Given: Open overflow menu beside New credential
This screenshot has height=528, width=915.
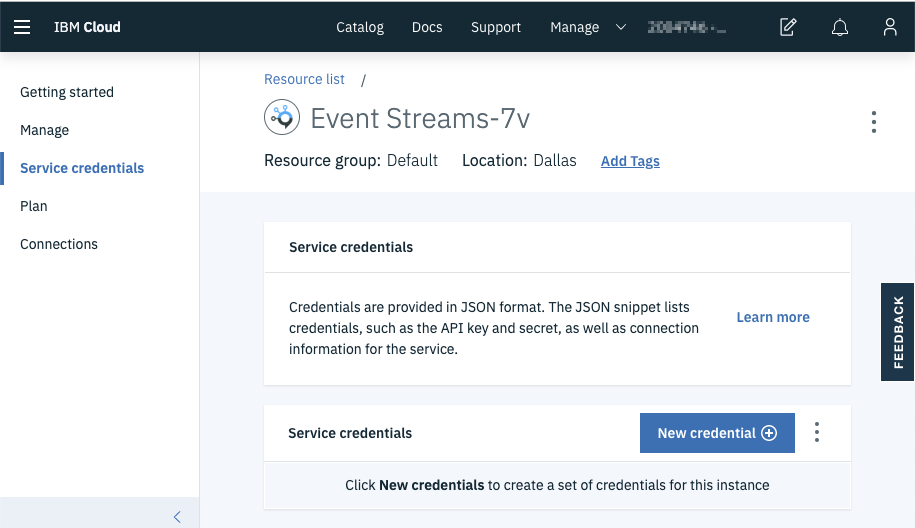Looking at the screenshot, I should click(x=816, y=432).
